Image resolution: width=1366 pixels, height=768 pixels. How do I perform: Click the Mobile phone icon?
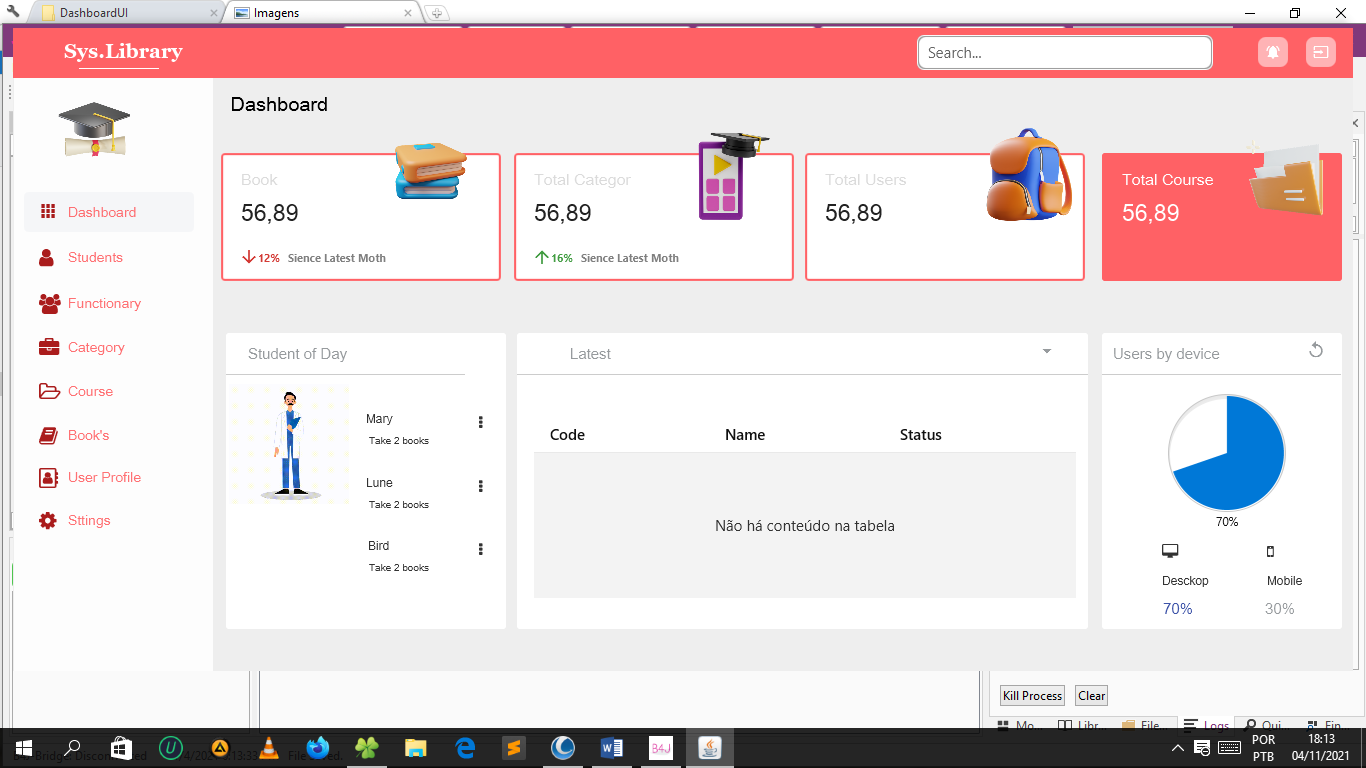(x=1271, y=551)
